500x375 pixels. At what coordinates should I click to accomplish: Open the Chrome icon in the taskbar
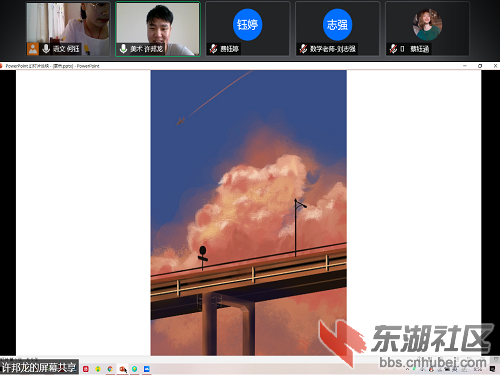click(x=110, y=369)
